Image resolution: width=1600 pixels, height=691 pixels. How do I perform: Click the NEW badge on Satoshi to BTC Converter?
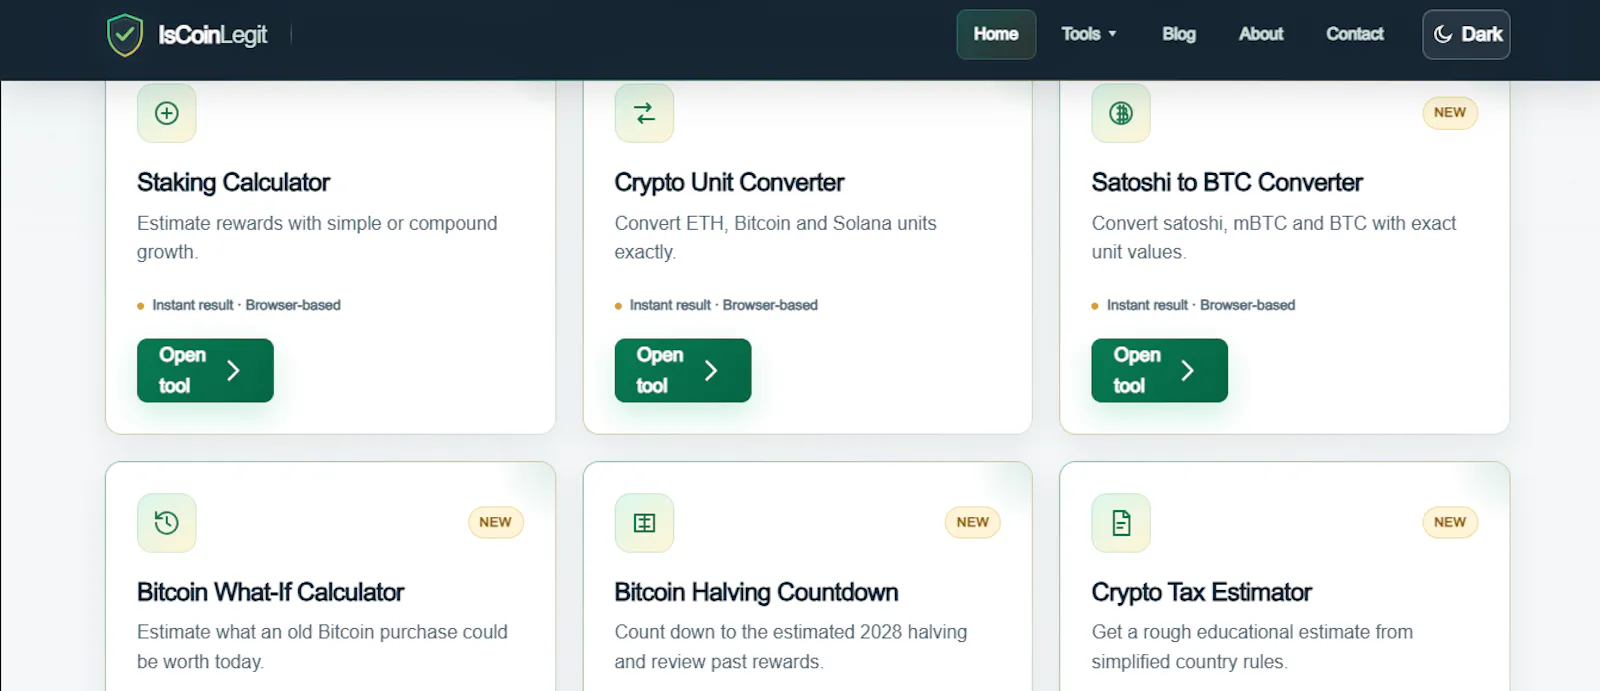point(1450,112)
